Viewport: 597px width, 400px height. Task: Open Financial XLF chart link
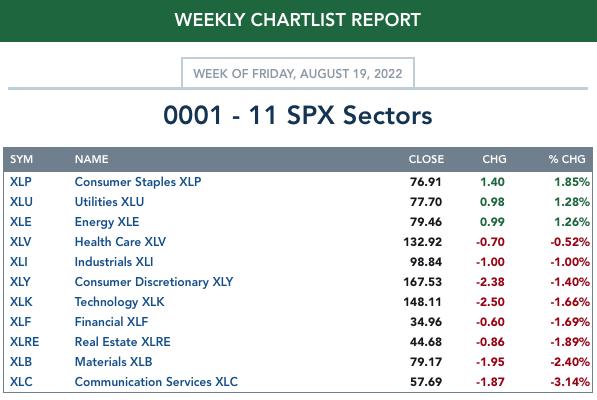[111, 322]
